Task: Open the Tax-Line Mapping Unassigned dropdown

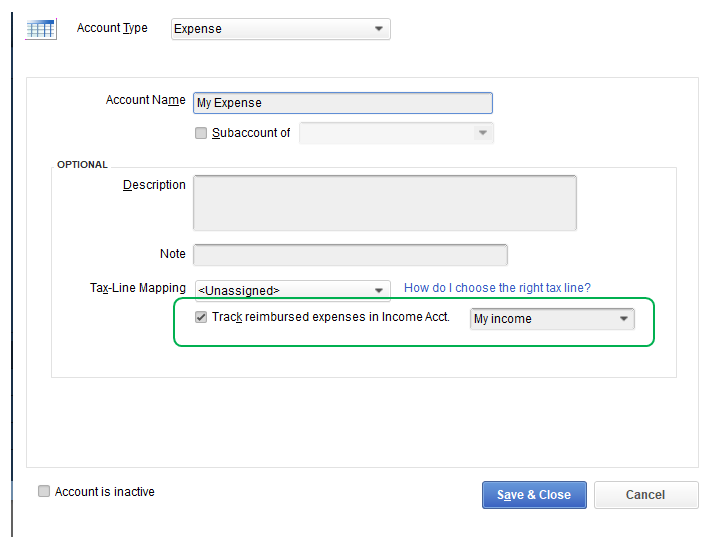Action: pyautogui.click(x=292, y=290)
